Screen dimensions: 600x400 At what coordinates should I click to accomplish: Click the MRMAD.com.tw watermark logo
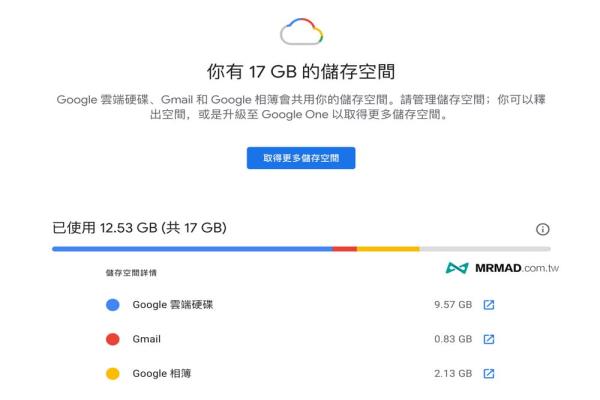point(502,268)
